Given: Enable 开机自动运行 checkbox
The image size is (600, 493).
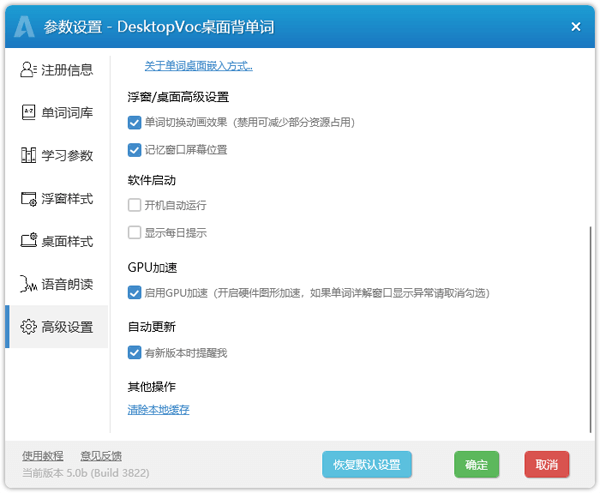Looking at the screenshot, I should [134, 205].
